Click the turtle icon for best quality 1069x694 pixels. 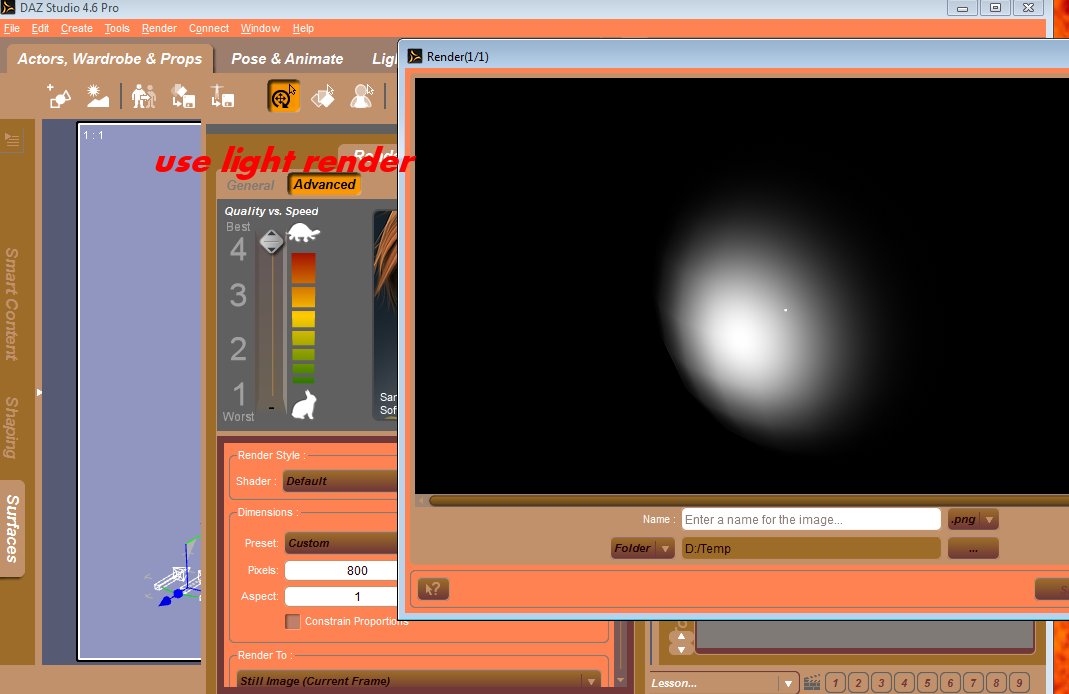click(x=303, y=232)
